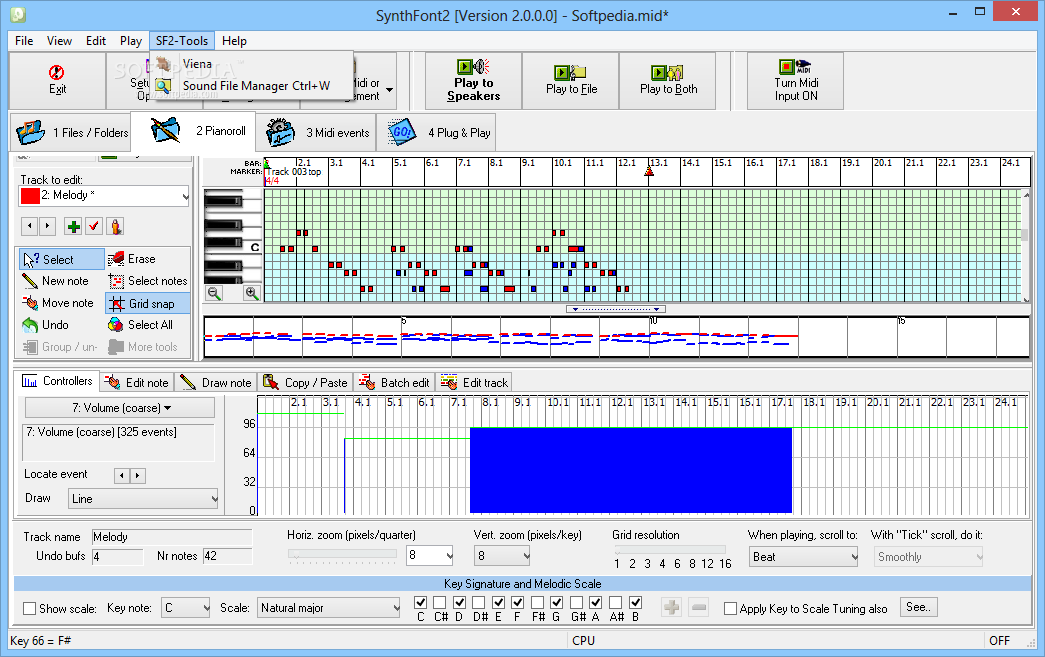Screen dimensions: 1045x657
Task: Select the New note pencil tool
Action: 30,281
